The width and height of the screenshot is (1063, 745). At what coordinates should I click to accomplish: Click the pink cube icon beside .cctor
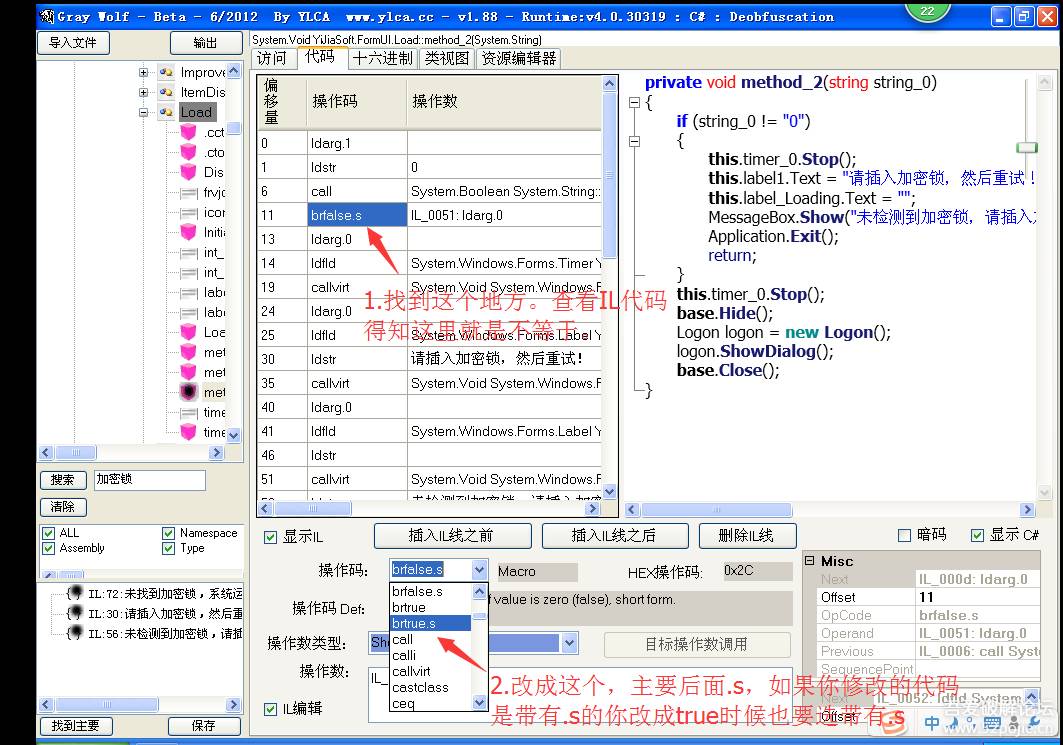point(188,132)
